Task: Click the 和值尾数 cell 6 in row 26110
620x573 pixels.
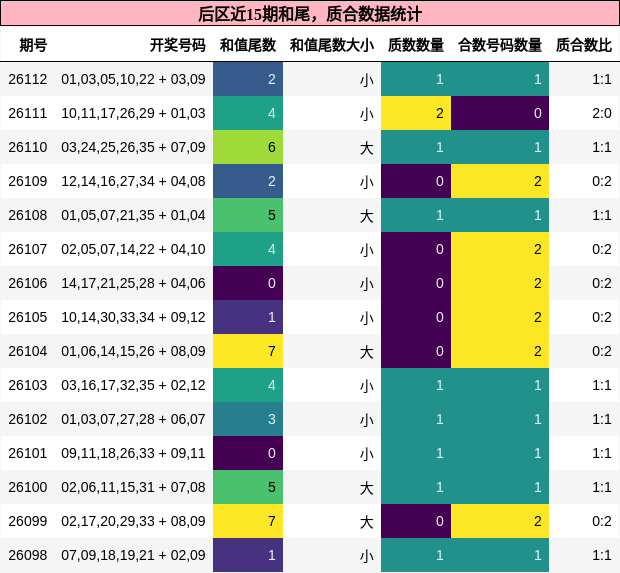Action: tap(248, 147)
